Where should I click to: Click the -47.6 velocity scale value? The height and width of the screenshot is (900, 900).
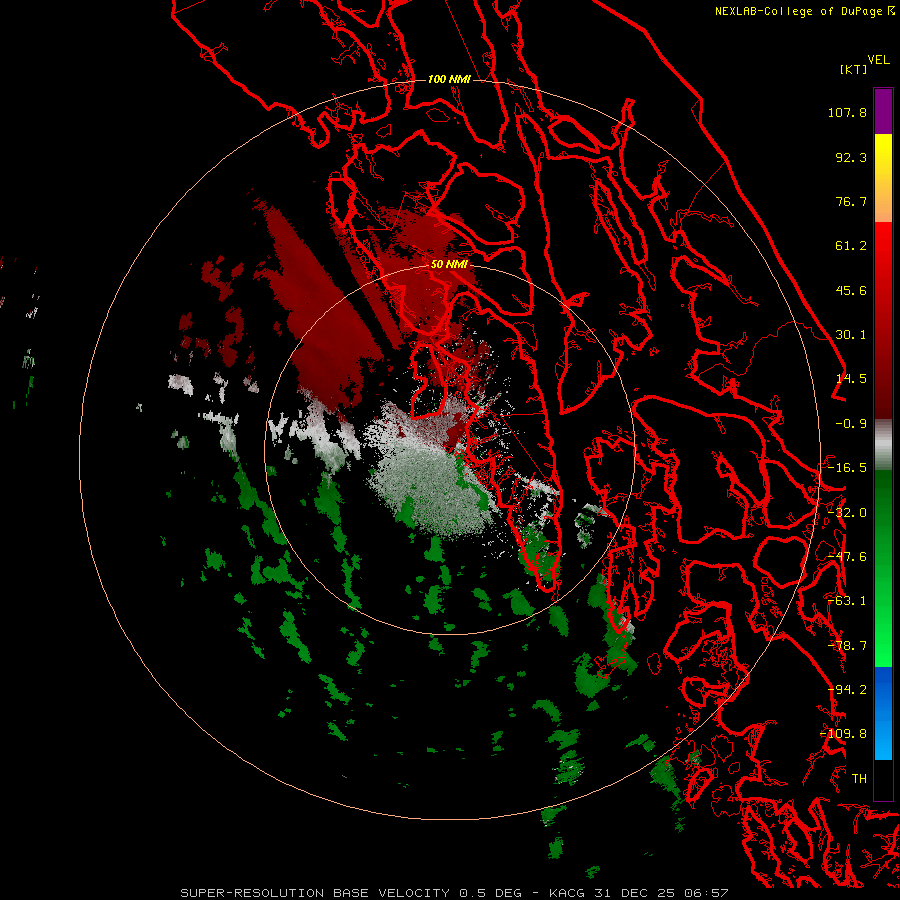pyautogui.click(x=847, y=557)
